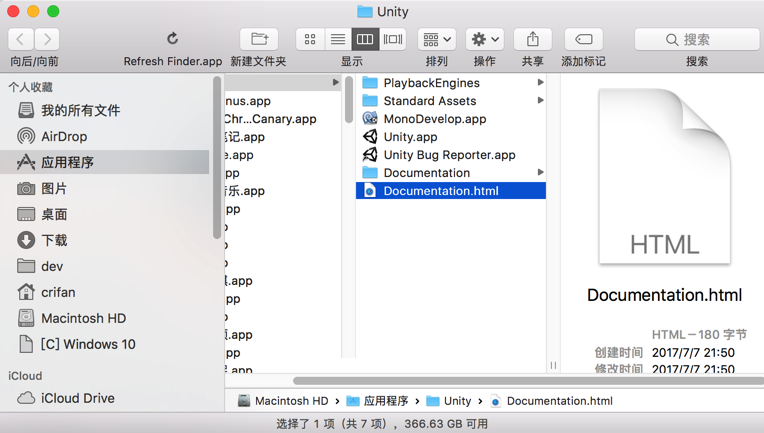Go forward using the right chevron button

[47, 39]
